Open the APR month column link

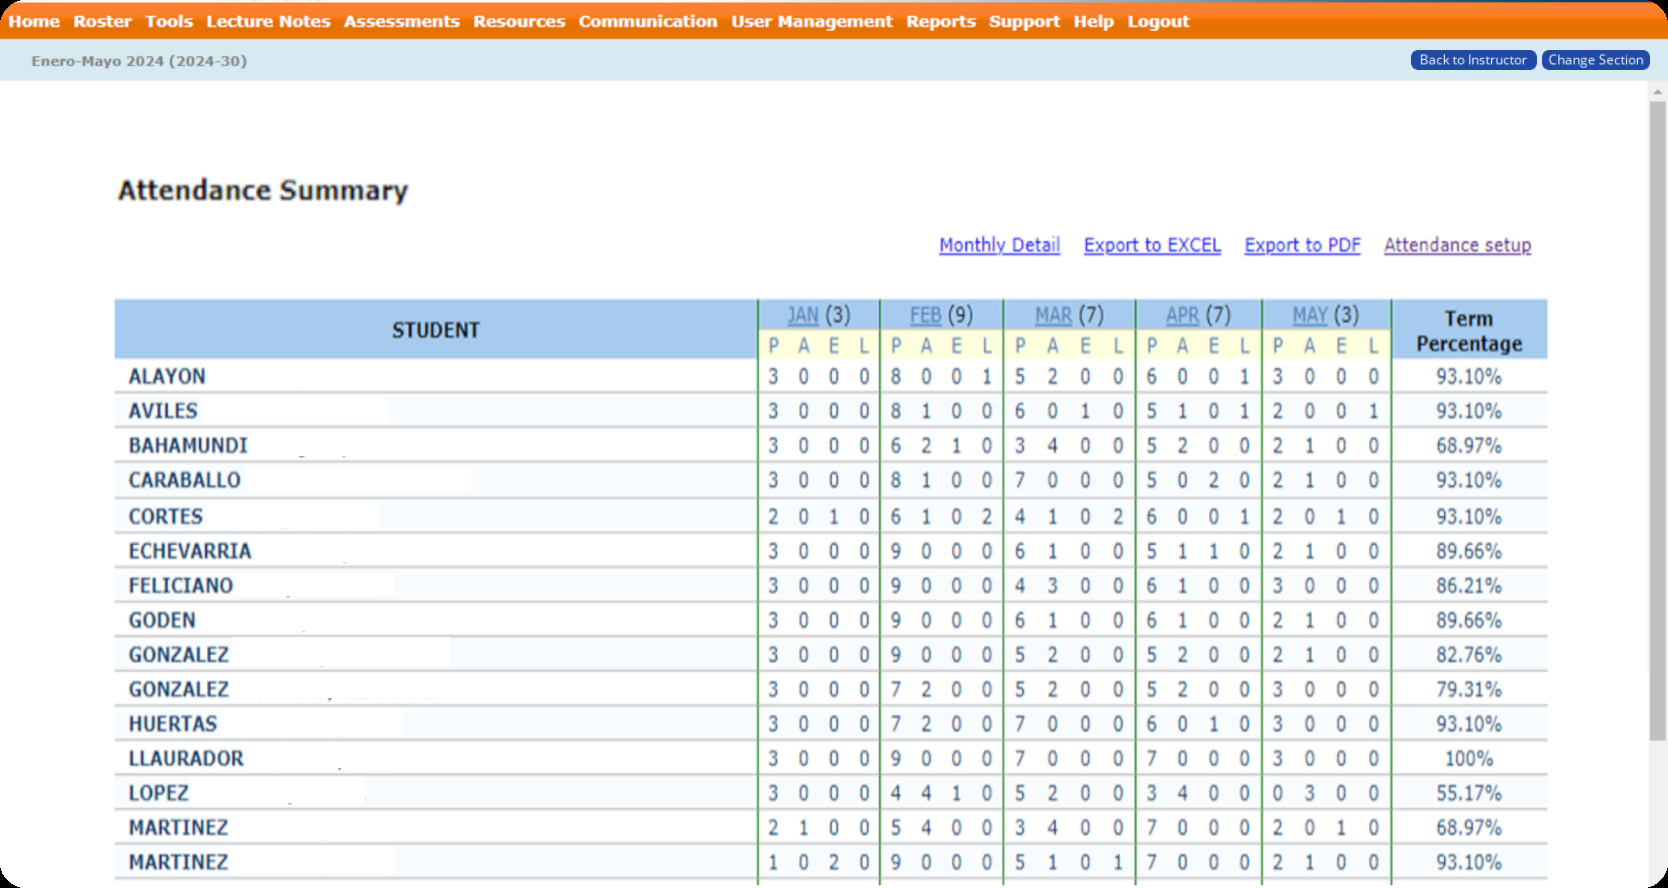[1182, 315]
